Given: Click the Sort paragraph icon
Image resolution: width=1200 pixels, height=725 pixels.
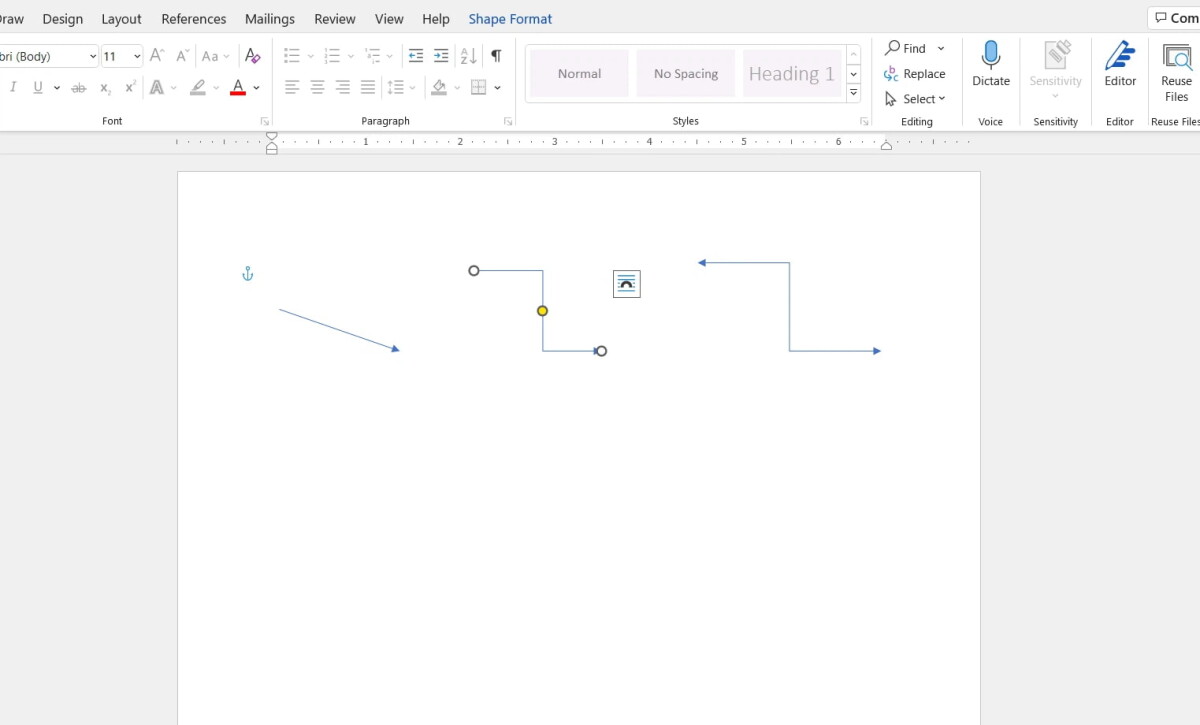Looking at the screenshot, I should 468,56.
